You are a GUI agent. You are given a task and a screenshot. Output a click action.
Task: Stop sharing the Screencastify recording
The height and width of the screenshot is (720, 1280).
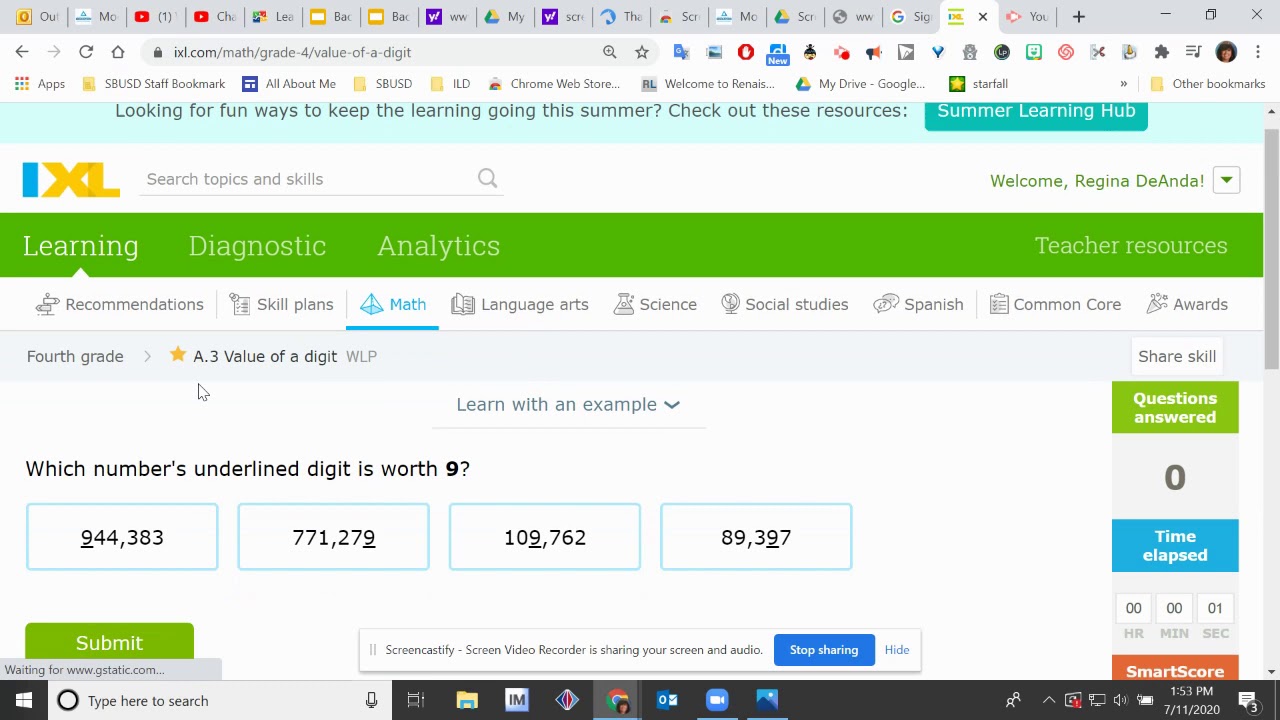824,650
